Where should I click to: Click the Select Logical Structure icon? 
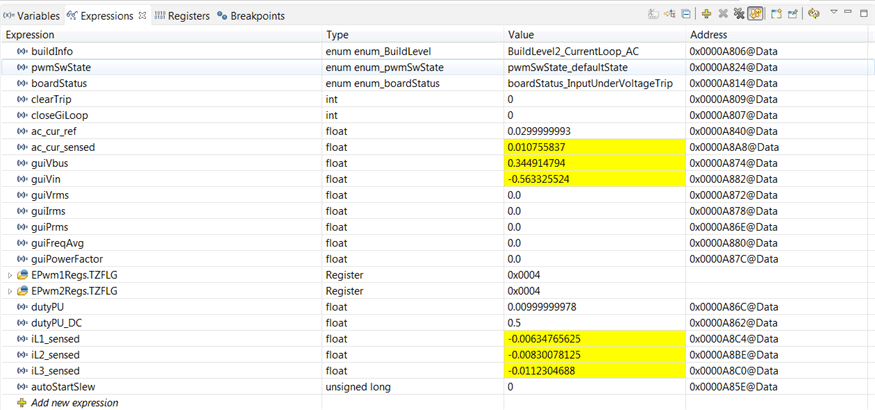click(670, 15)
